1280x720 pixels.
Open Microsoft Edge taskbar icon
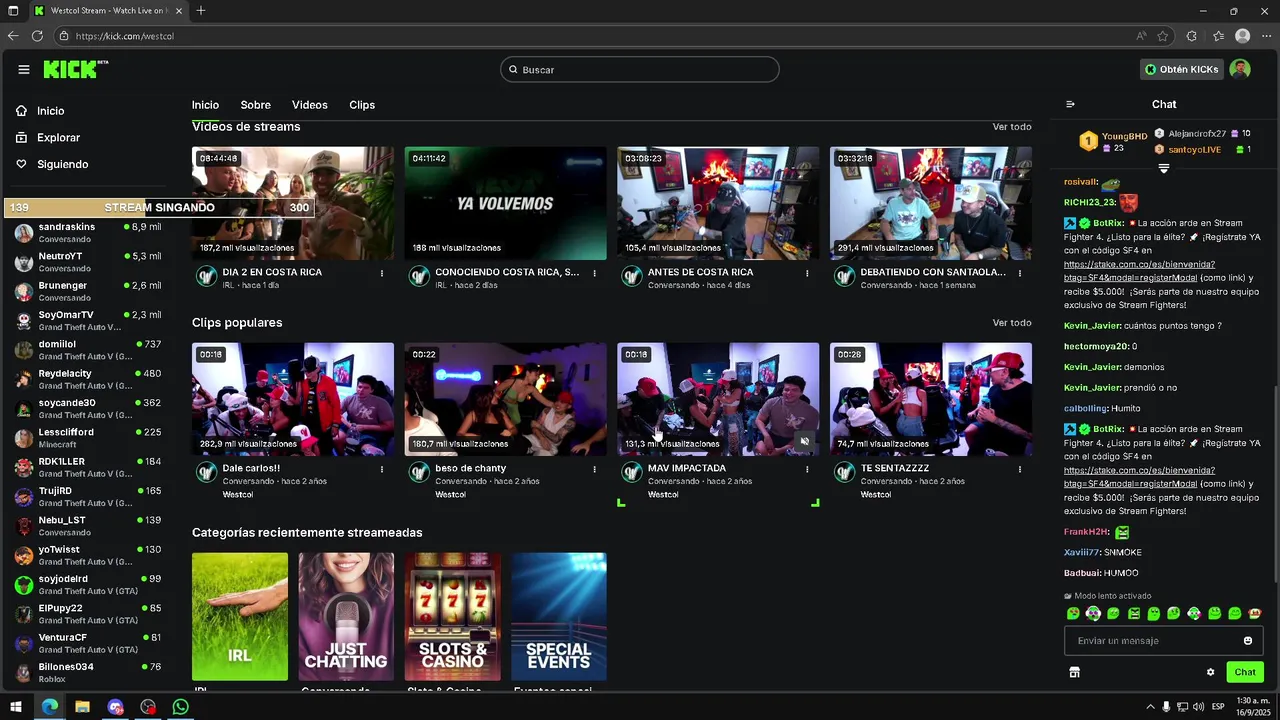click(x=49, y=707)
